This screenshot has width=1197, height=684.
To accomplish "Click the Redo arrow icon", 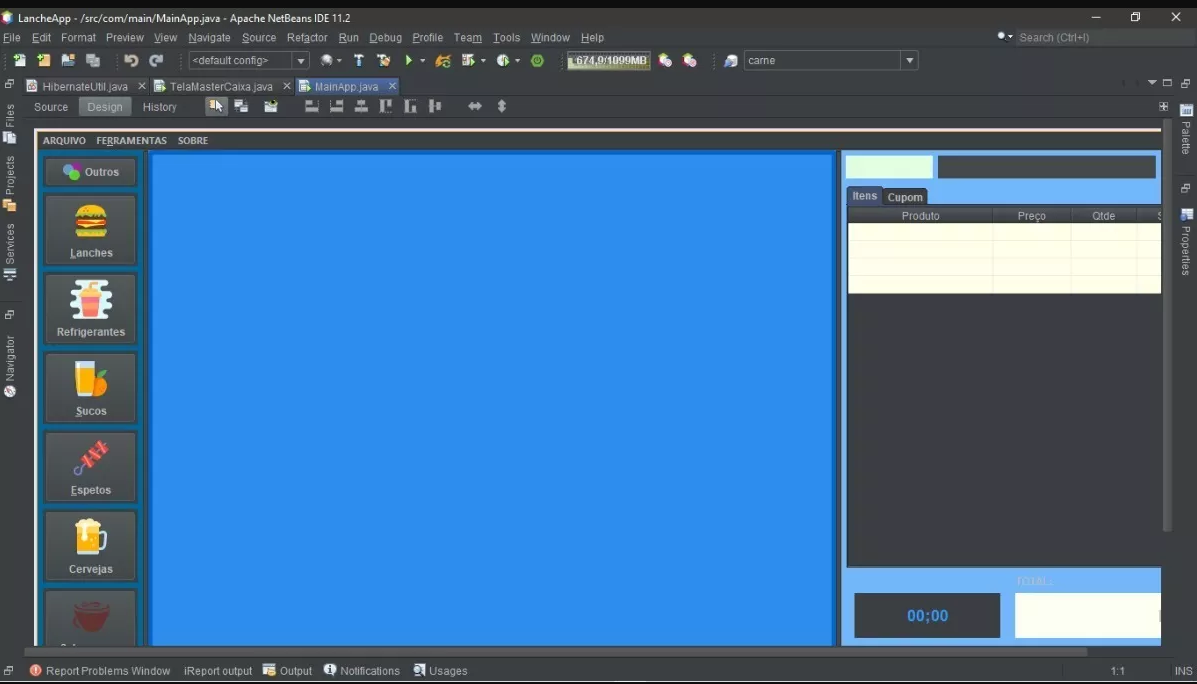I will pos(156,60).
